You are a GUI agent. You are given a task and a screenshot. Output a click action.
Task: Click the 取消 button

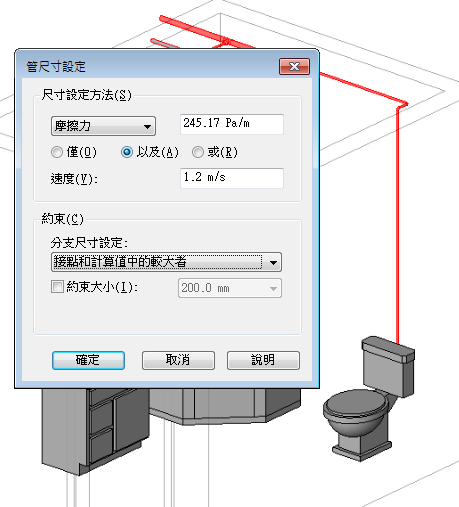coord(178,360)
